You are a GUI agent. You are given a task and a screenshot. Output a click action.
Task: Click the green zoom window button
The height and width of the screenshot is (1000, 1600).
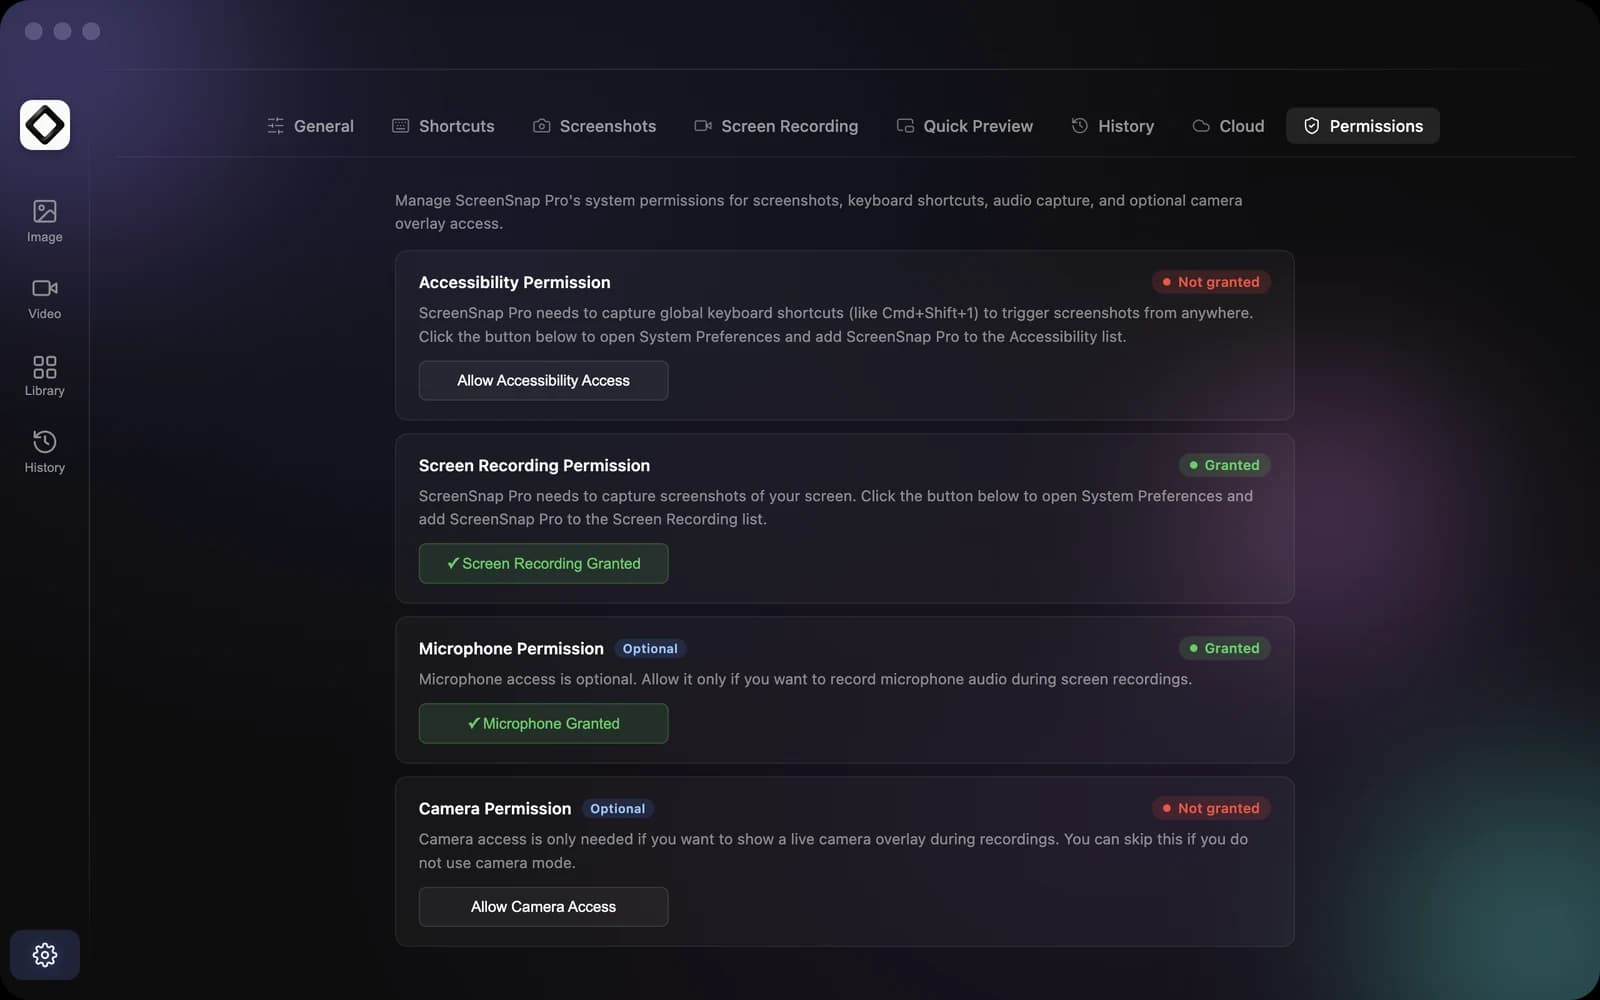point(91,31)
